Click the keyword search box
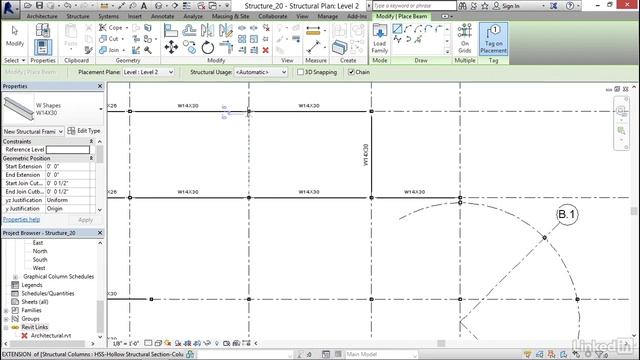The image size is (640, 360). pyautogui.click(x=414, y=6)
